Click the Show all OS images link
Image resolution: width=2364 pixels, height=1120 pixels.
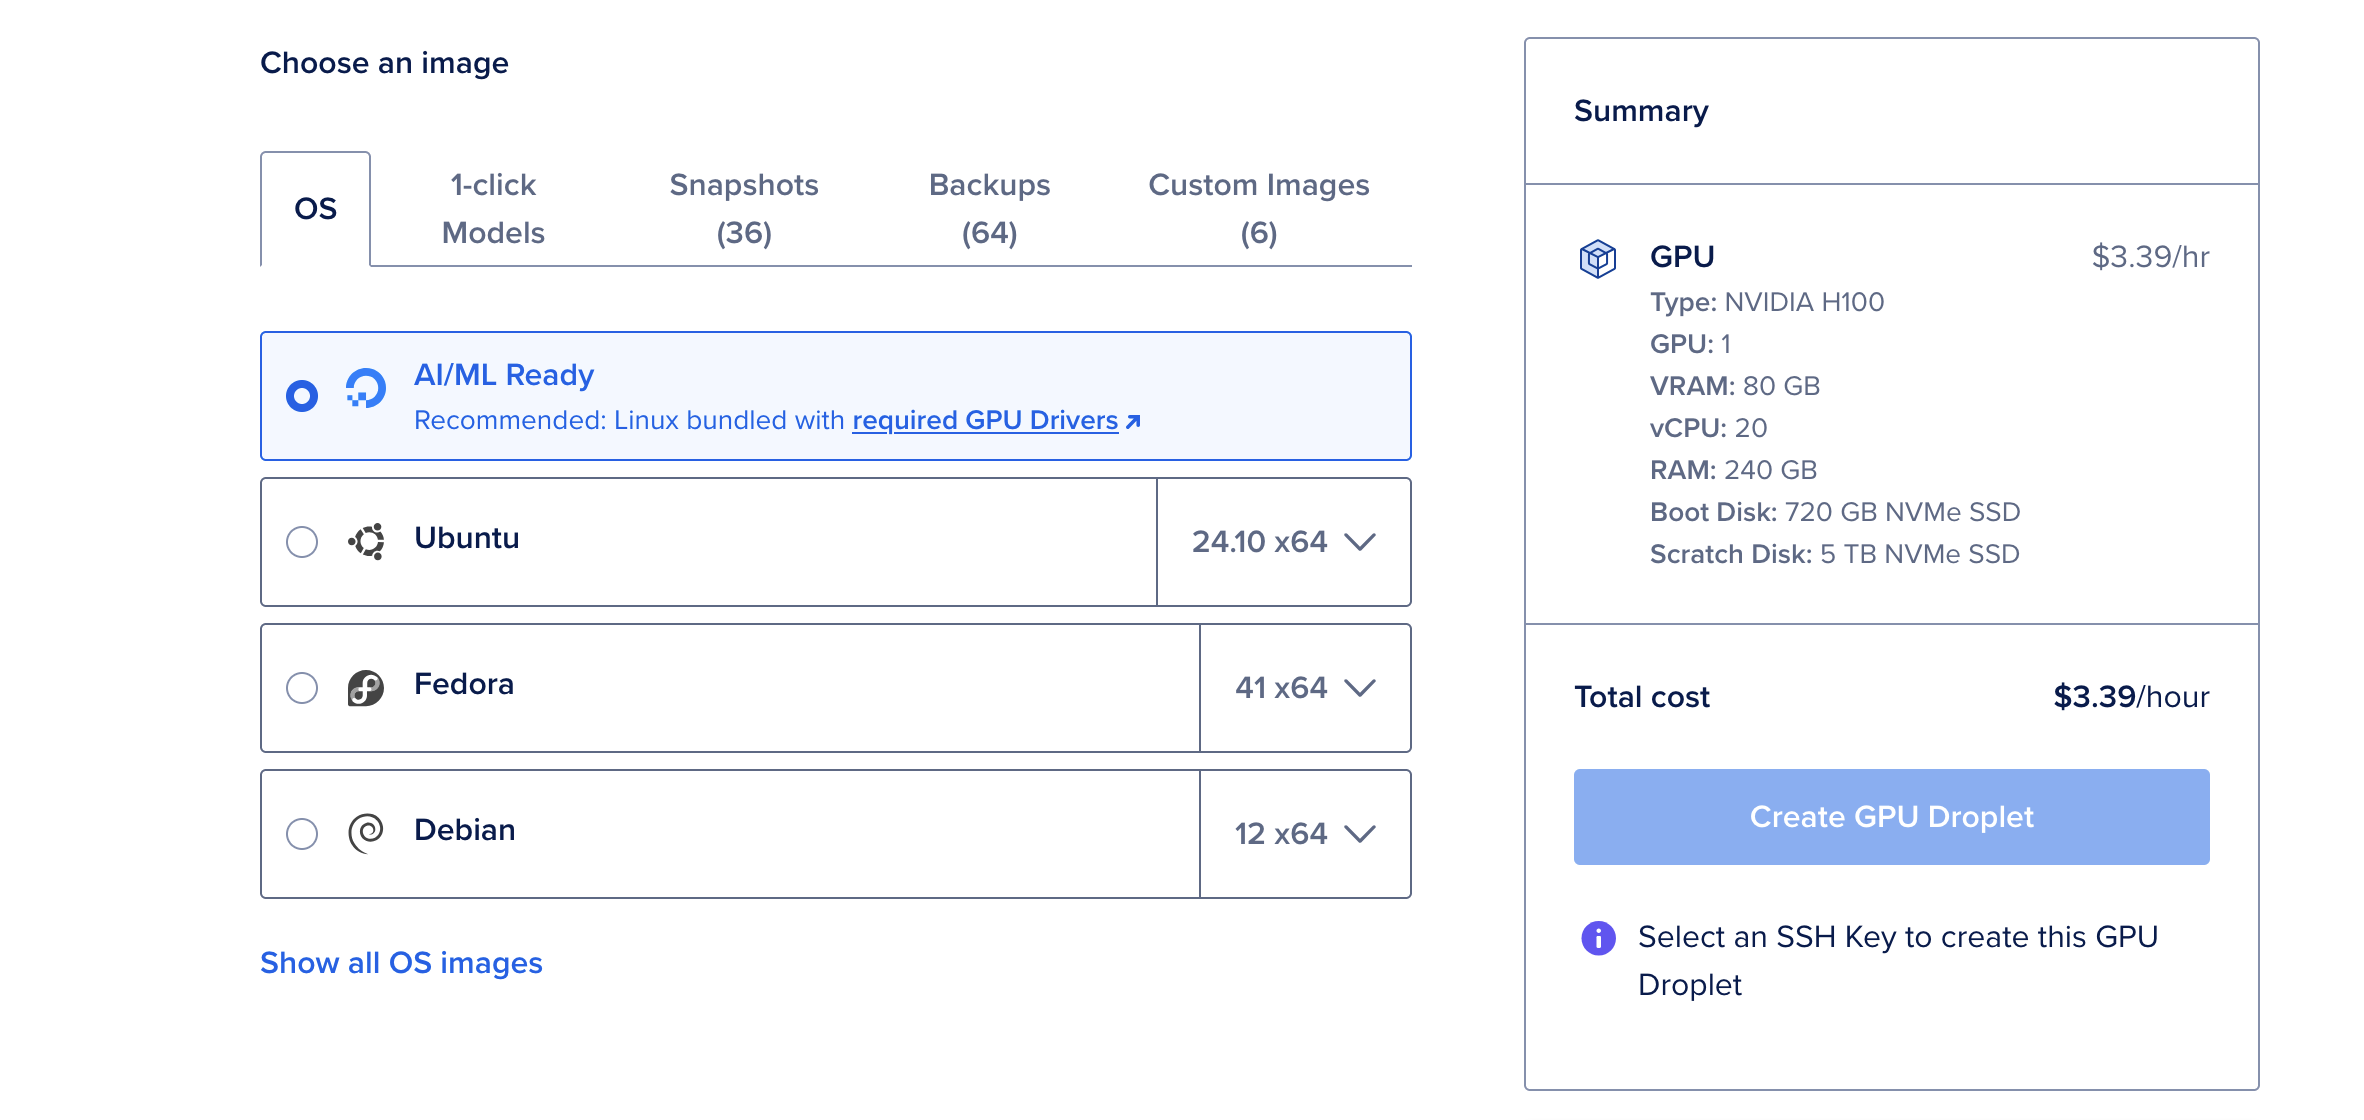pyautogui.click(x=401, y=963)
